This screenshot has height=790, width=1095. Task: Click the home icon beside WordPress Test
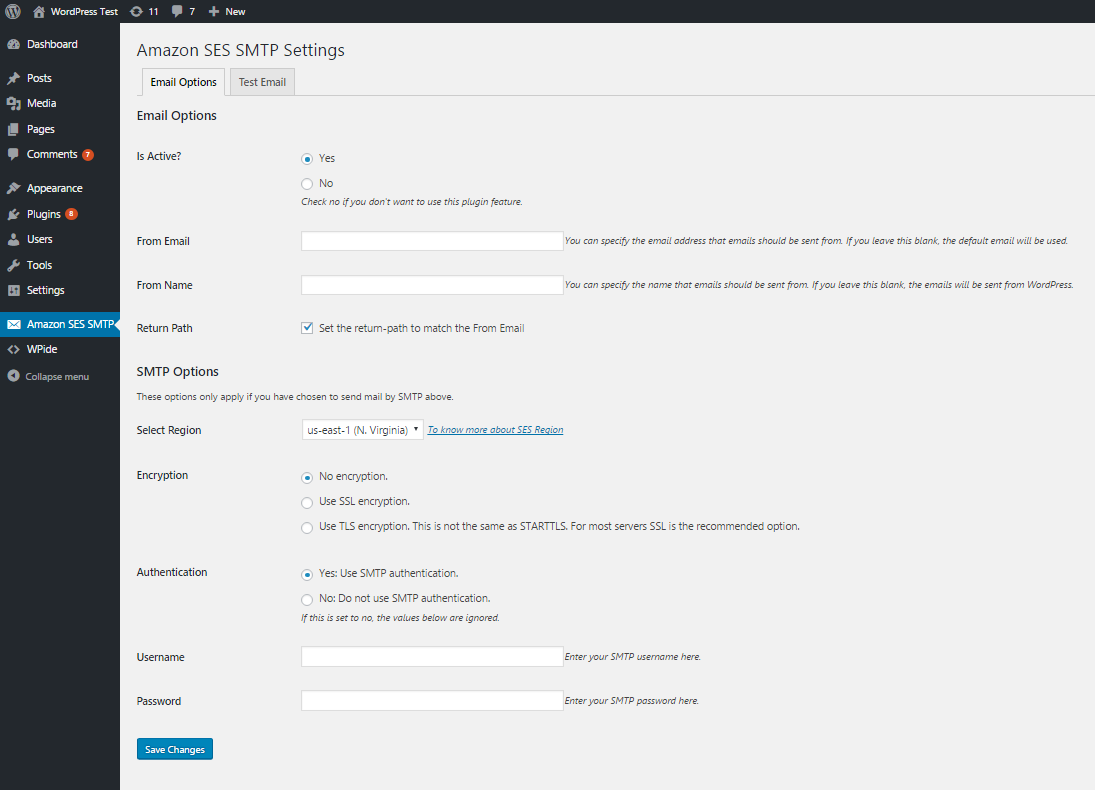(39, 11)
